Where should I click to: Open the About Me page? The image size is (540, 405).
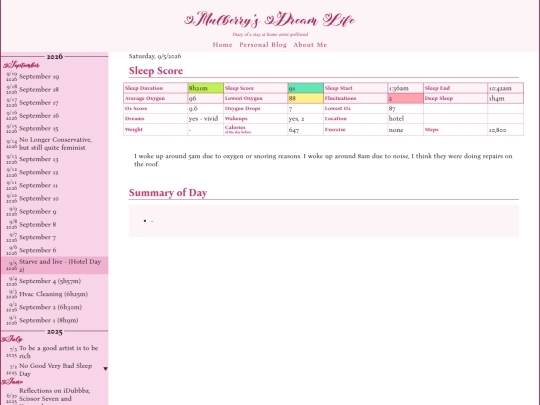coord(310,45)
